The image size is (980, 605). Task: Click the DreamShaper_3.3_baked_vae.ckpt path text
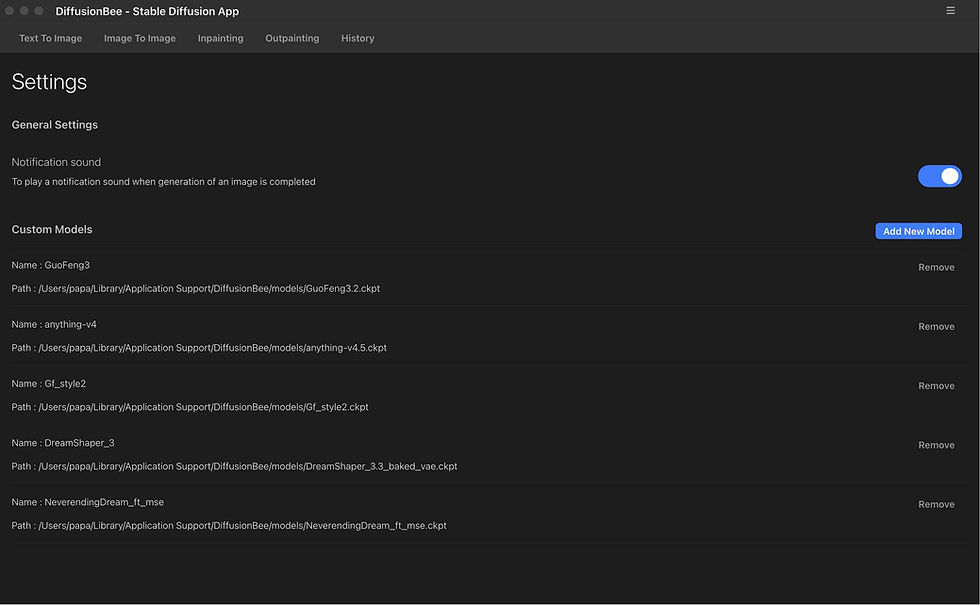tap(234, 467)
